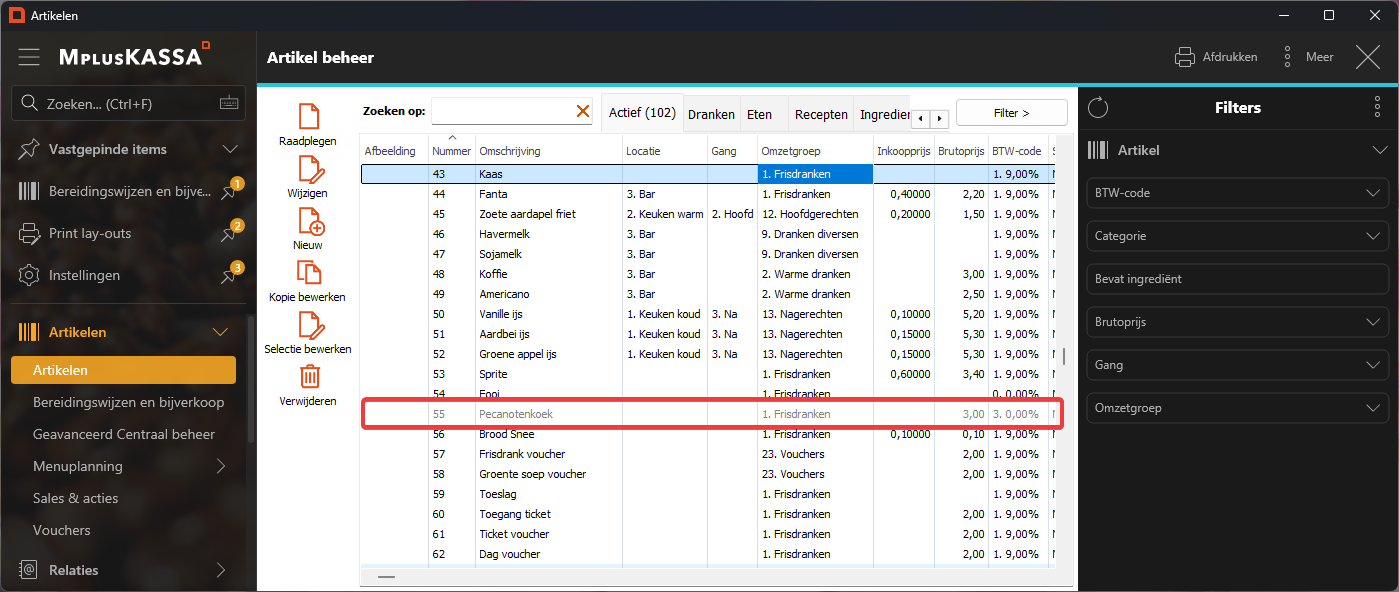Focus the sidebar Zoeken... (Ctrl+F) box
Image resolution: width=1399 pixels, height=592 pixels.
click(x=130, y=103)
